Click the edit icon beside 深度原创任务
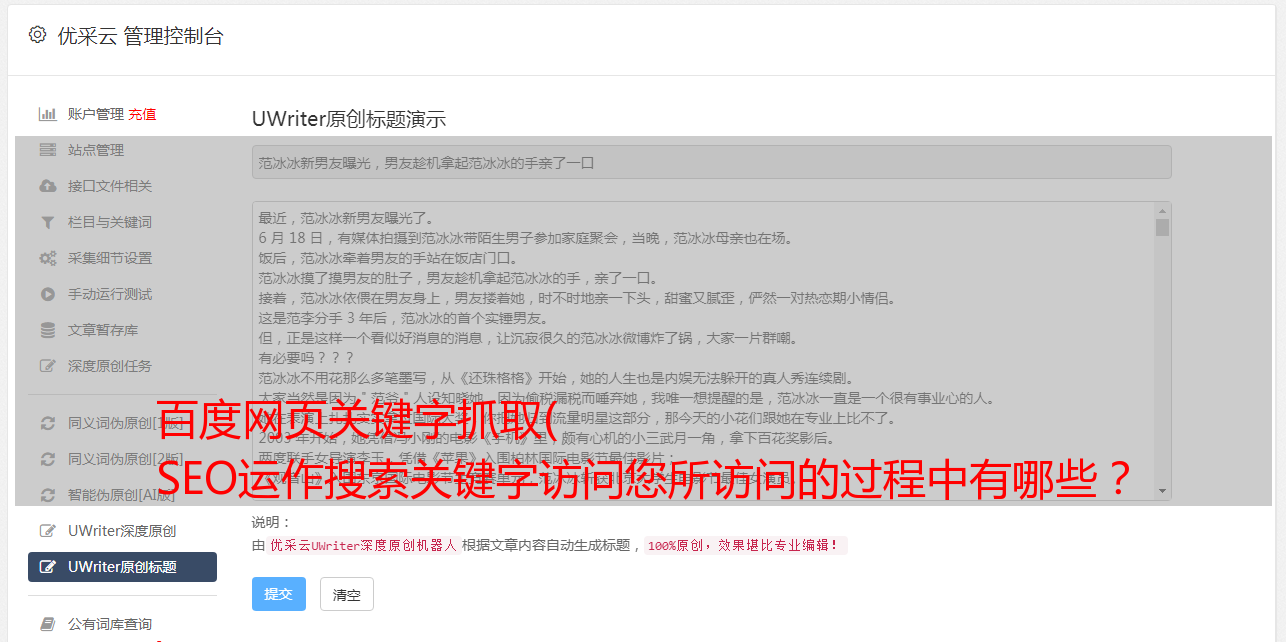Viewport: 1286px width, 642px height. pos(47,366)
